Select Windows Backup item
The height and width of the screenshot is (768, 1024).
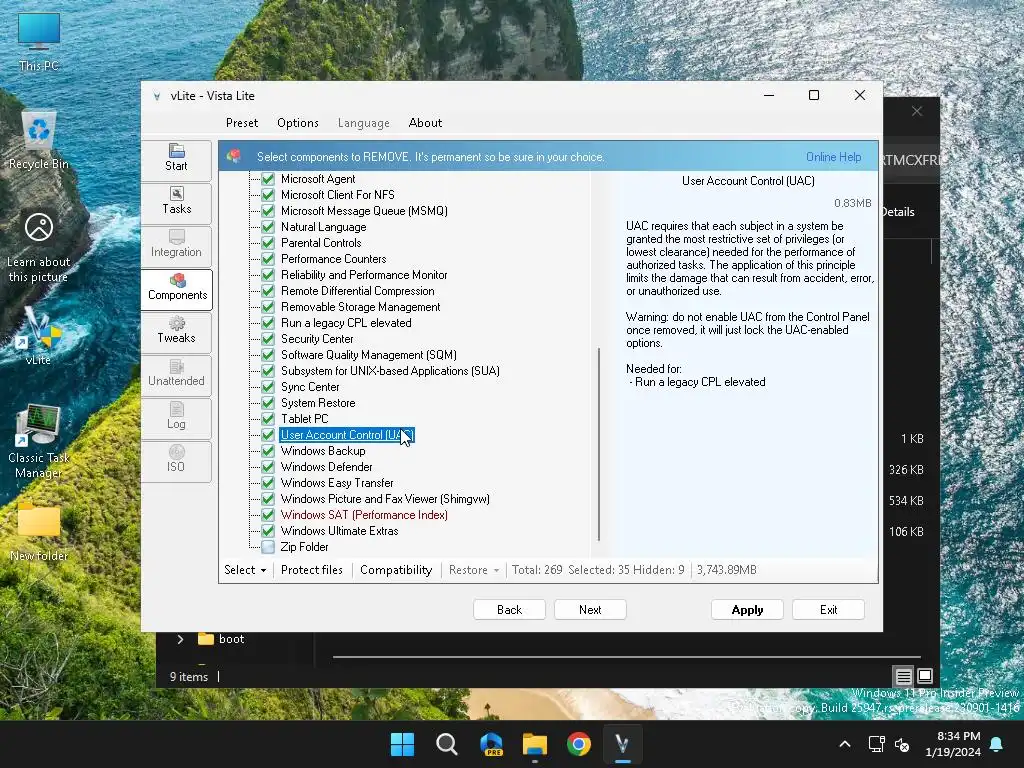click(323, 451)
